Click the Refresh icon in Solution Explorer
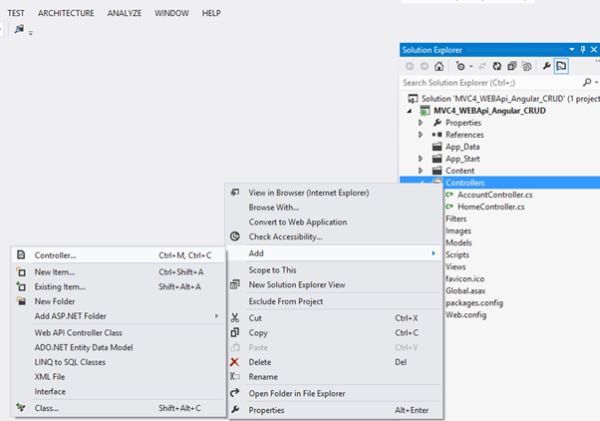Image resolution: width=600 pixels, height=421 pixels. click(x=497, y=66)
